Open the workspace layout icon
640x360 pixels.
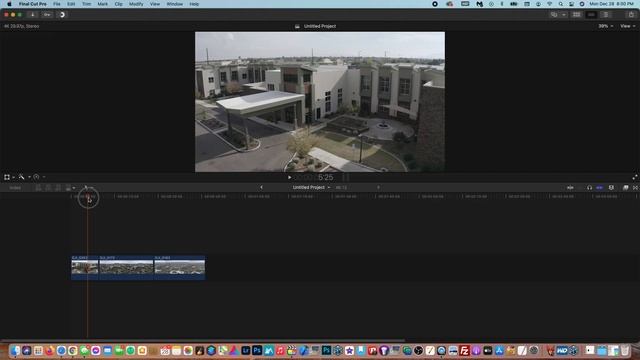tap(554, 15)
